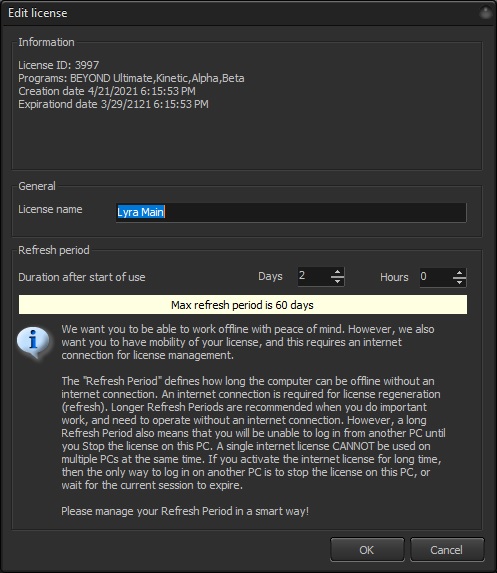The image size is (497, 573).
Task: Click the Max refresh period banner
Action: 243,305
